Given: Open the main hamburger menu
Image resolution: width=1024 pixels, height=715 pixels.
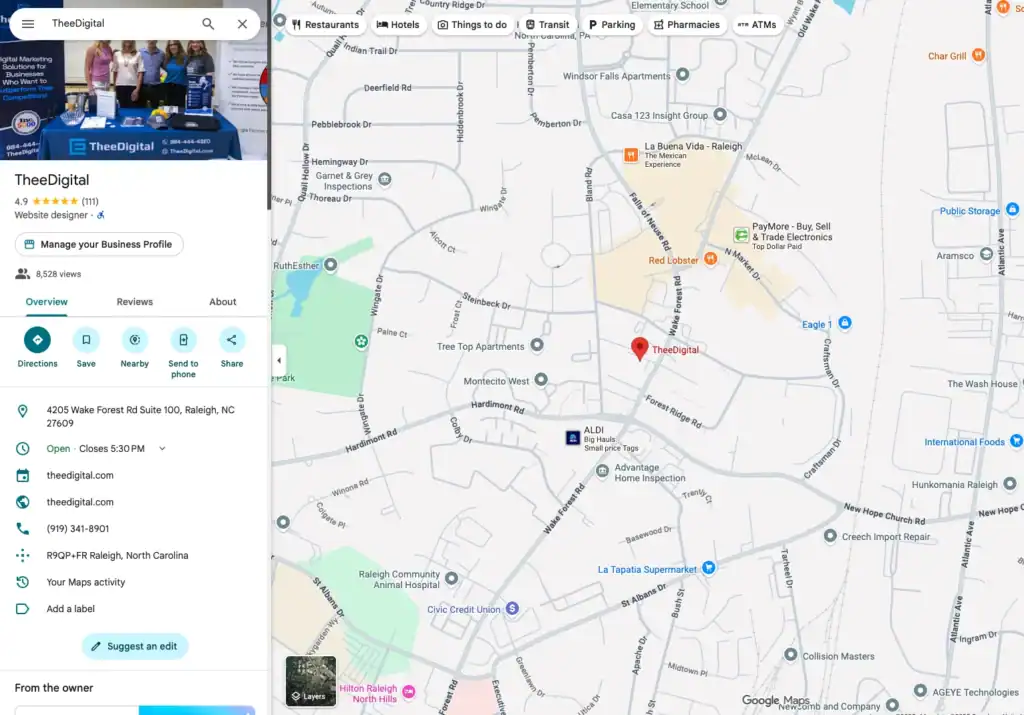Looking at the screenshot, I should click(x=27, y=22).
